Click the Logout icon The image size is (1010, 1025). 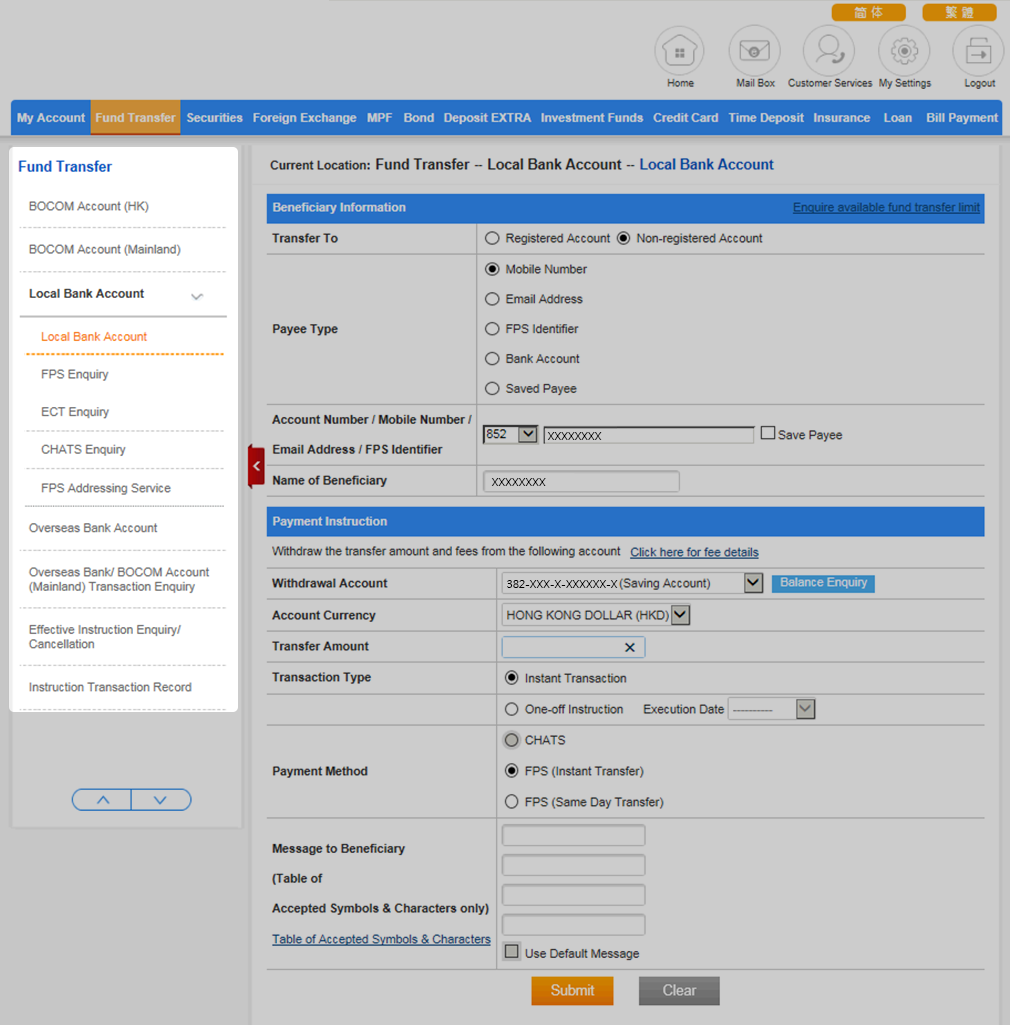point(978,51)
